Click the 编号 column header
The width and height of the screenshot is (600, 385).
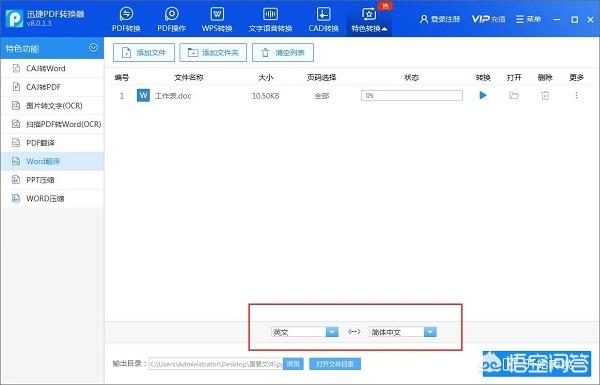click(x=122, y=77)
